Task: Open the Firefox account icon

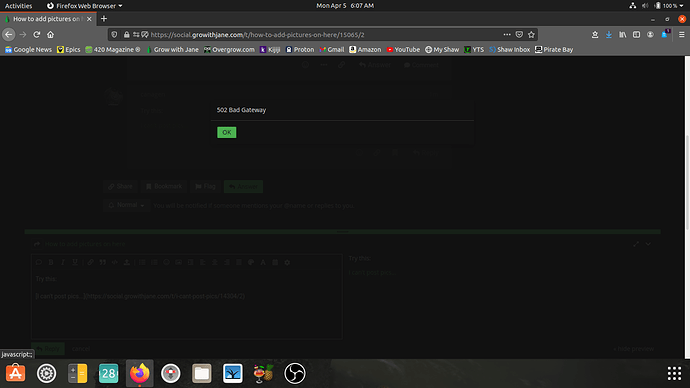Action: (650, 35)
